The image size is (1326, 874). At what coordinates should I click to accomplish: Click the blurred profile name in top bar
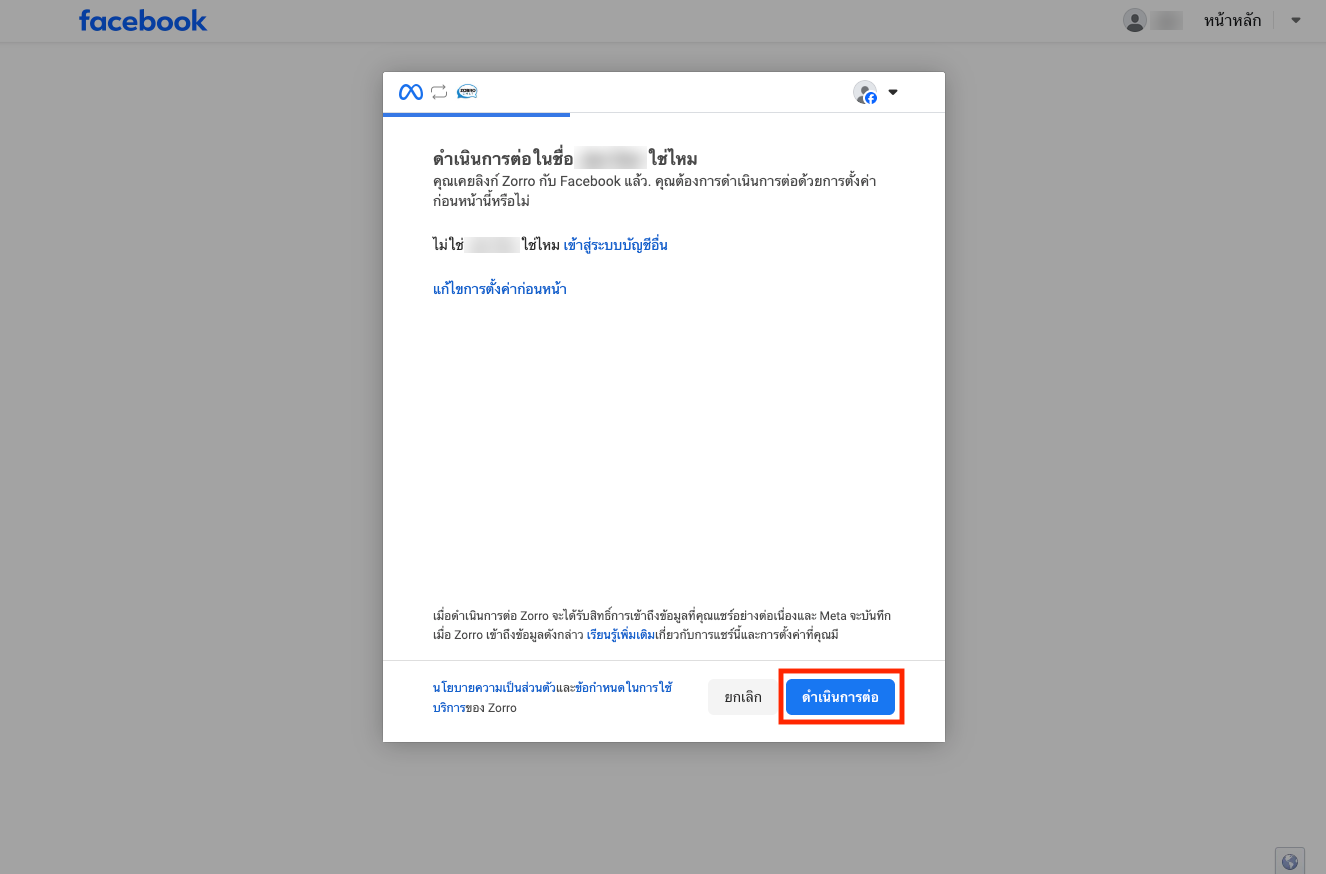(1166, 20)
